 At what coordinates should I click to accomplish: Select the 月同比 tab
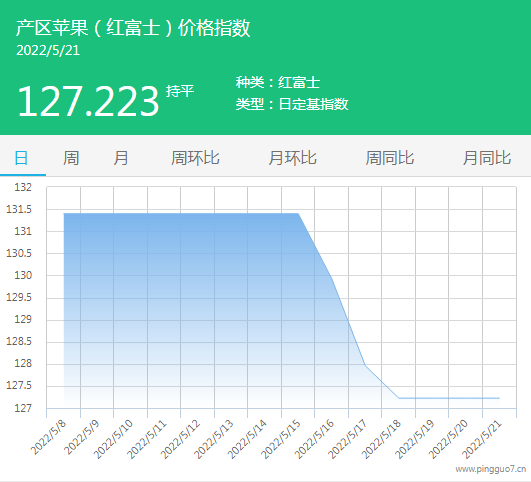(x=487, y=158)
